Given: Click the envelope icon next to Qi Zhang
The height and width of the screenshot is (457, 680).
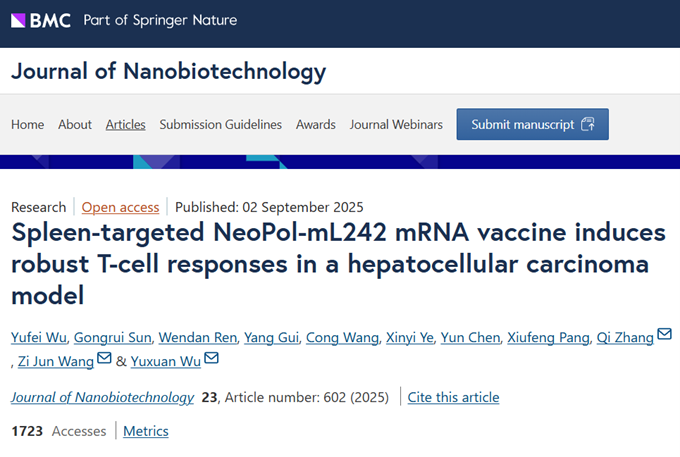Looking at the screenshot, I should tap(664, 334).
